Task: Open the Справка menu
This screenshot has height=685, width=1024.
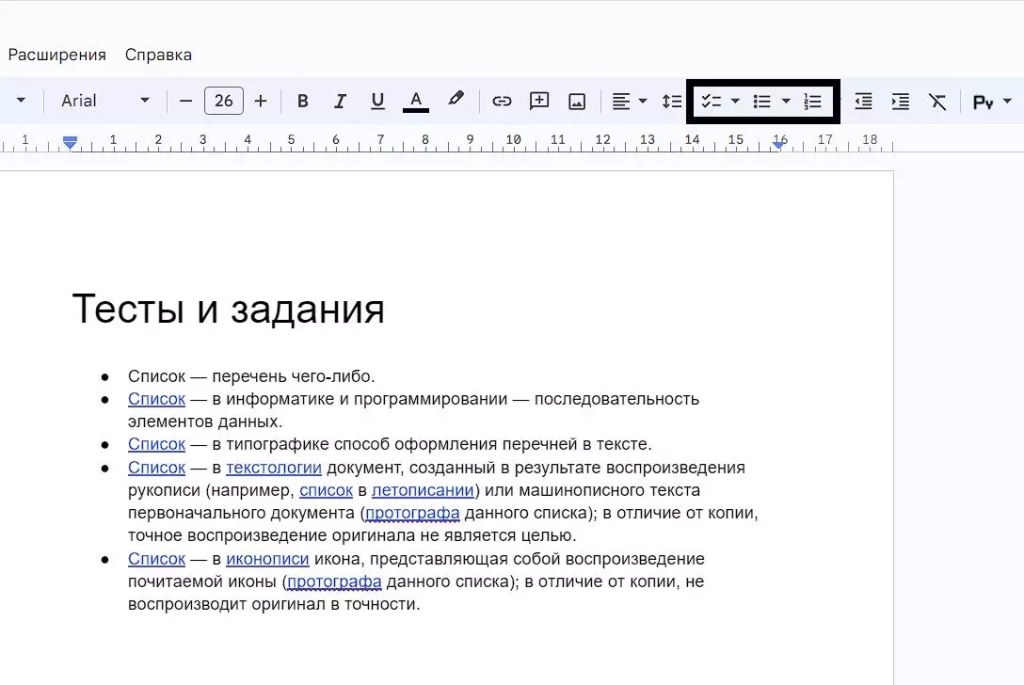Action: 158,55
